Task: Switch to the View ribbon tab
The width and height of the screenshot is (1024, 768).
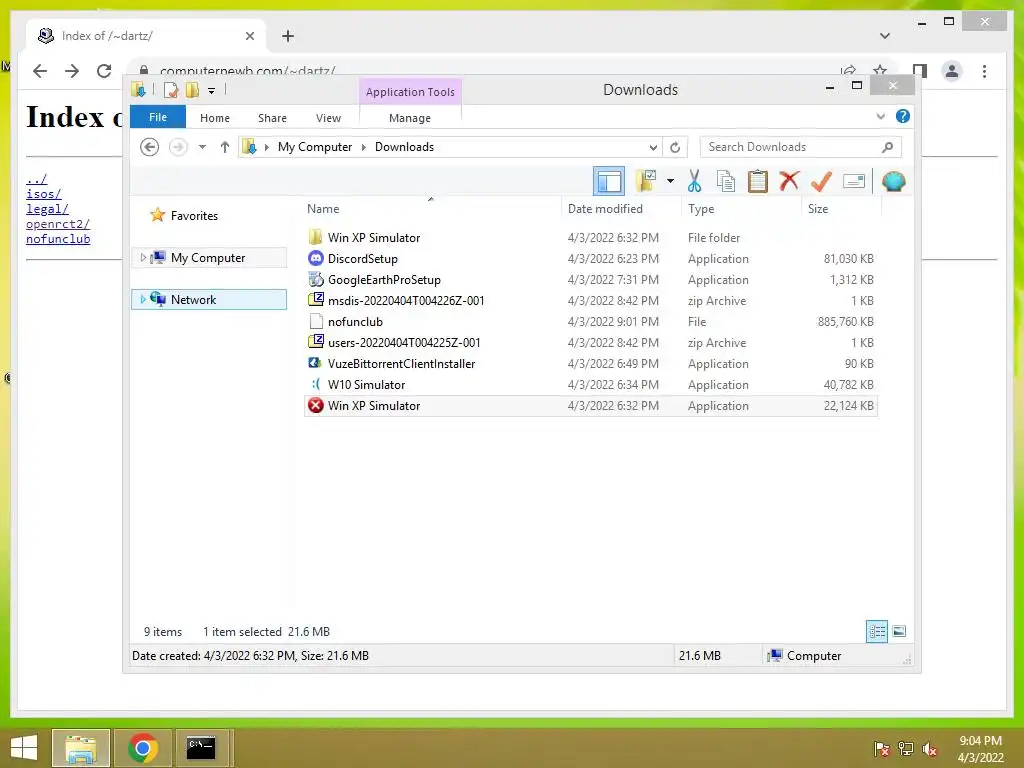Action: click(x=328, y=118)
